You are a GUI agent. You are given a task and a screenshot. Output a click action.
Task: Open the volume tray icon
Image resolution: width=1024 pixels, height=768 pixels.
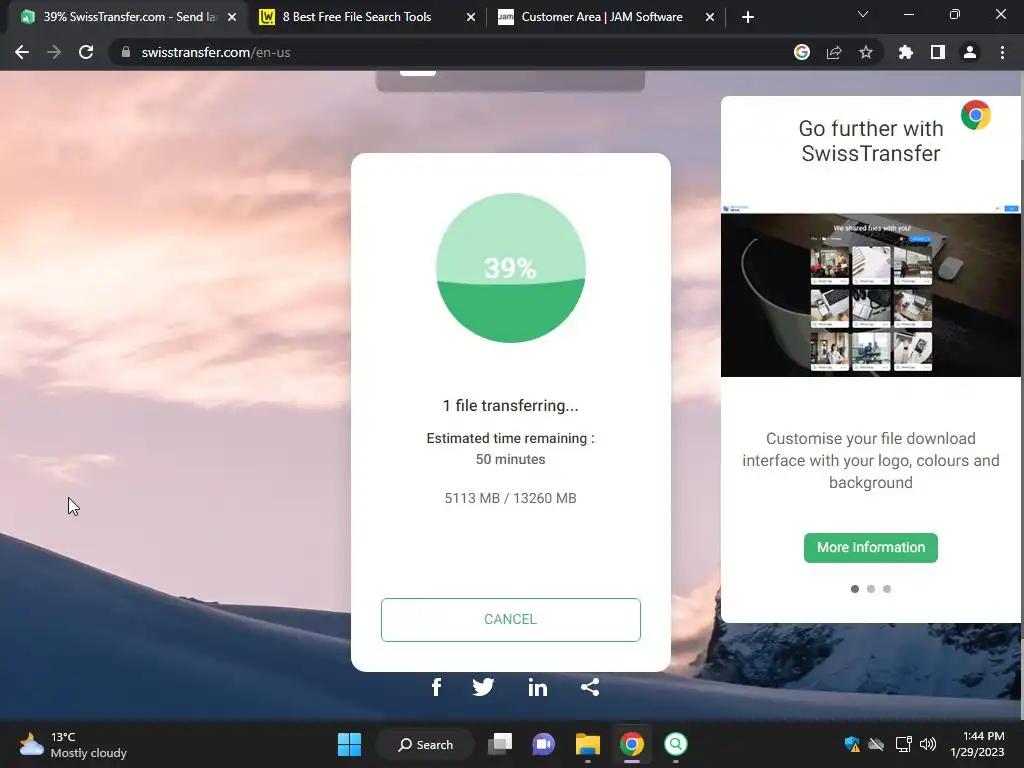(927, 744)
